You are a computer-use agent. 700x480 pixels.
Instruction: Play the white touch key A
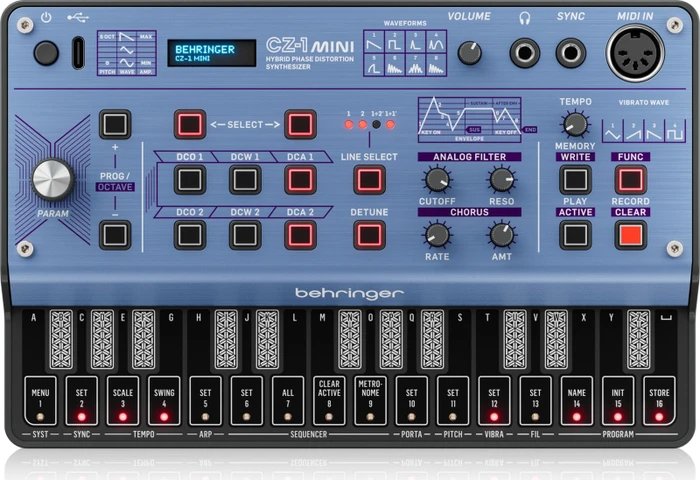pyautogui.click(x=34, y=340)
